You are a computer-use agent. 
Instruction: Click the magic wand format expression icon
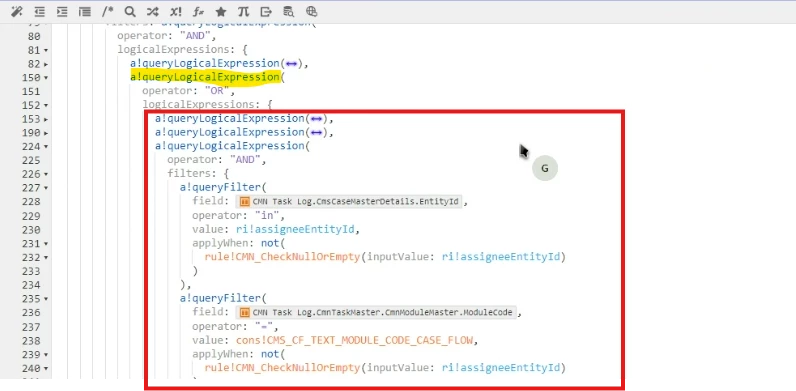point(17,12)
